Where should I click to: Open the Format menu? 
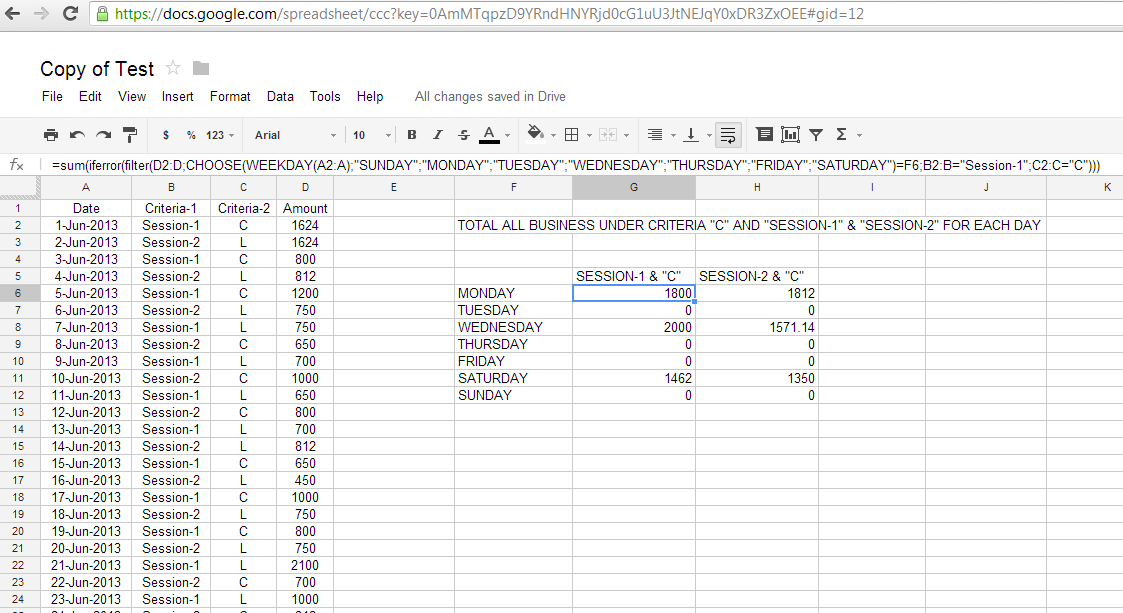230,96
